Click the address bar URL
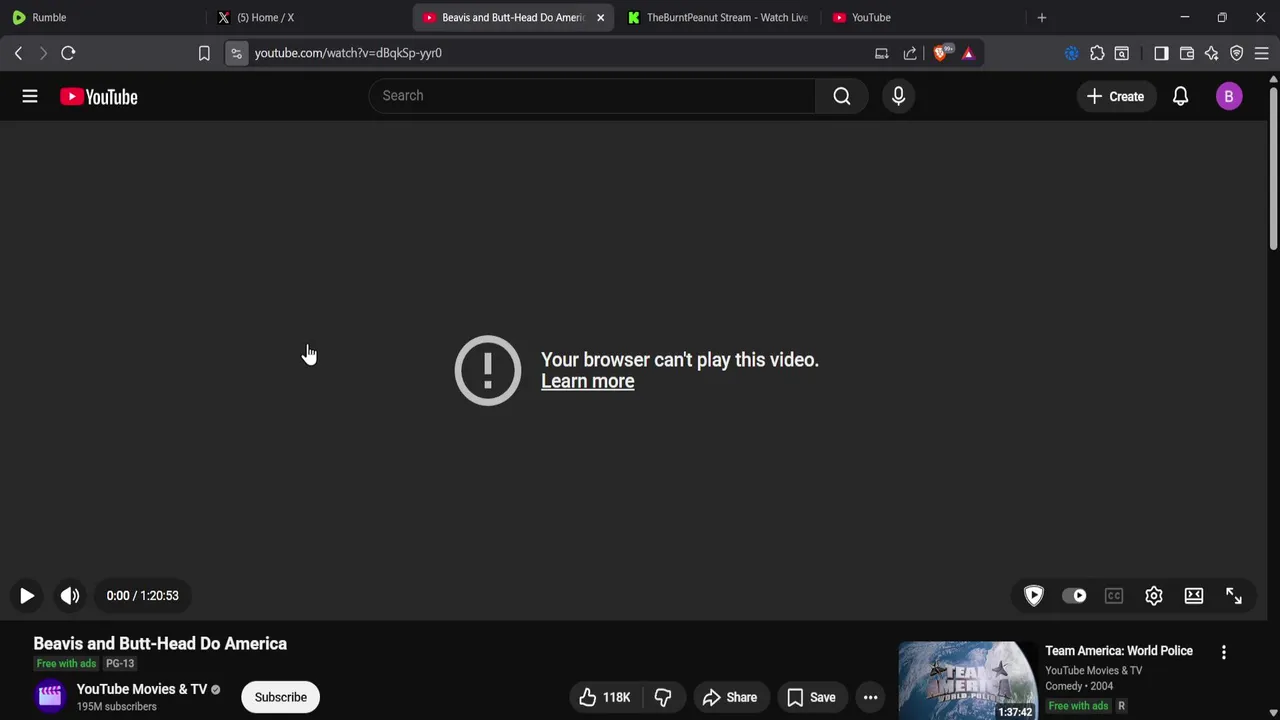Screen dimensions: 1280x720 click(x=348, y=53)
